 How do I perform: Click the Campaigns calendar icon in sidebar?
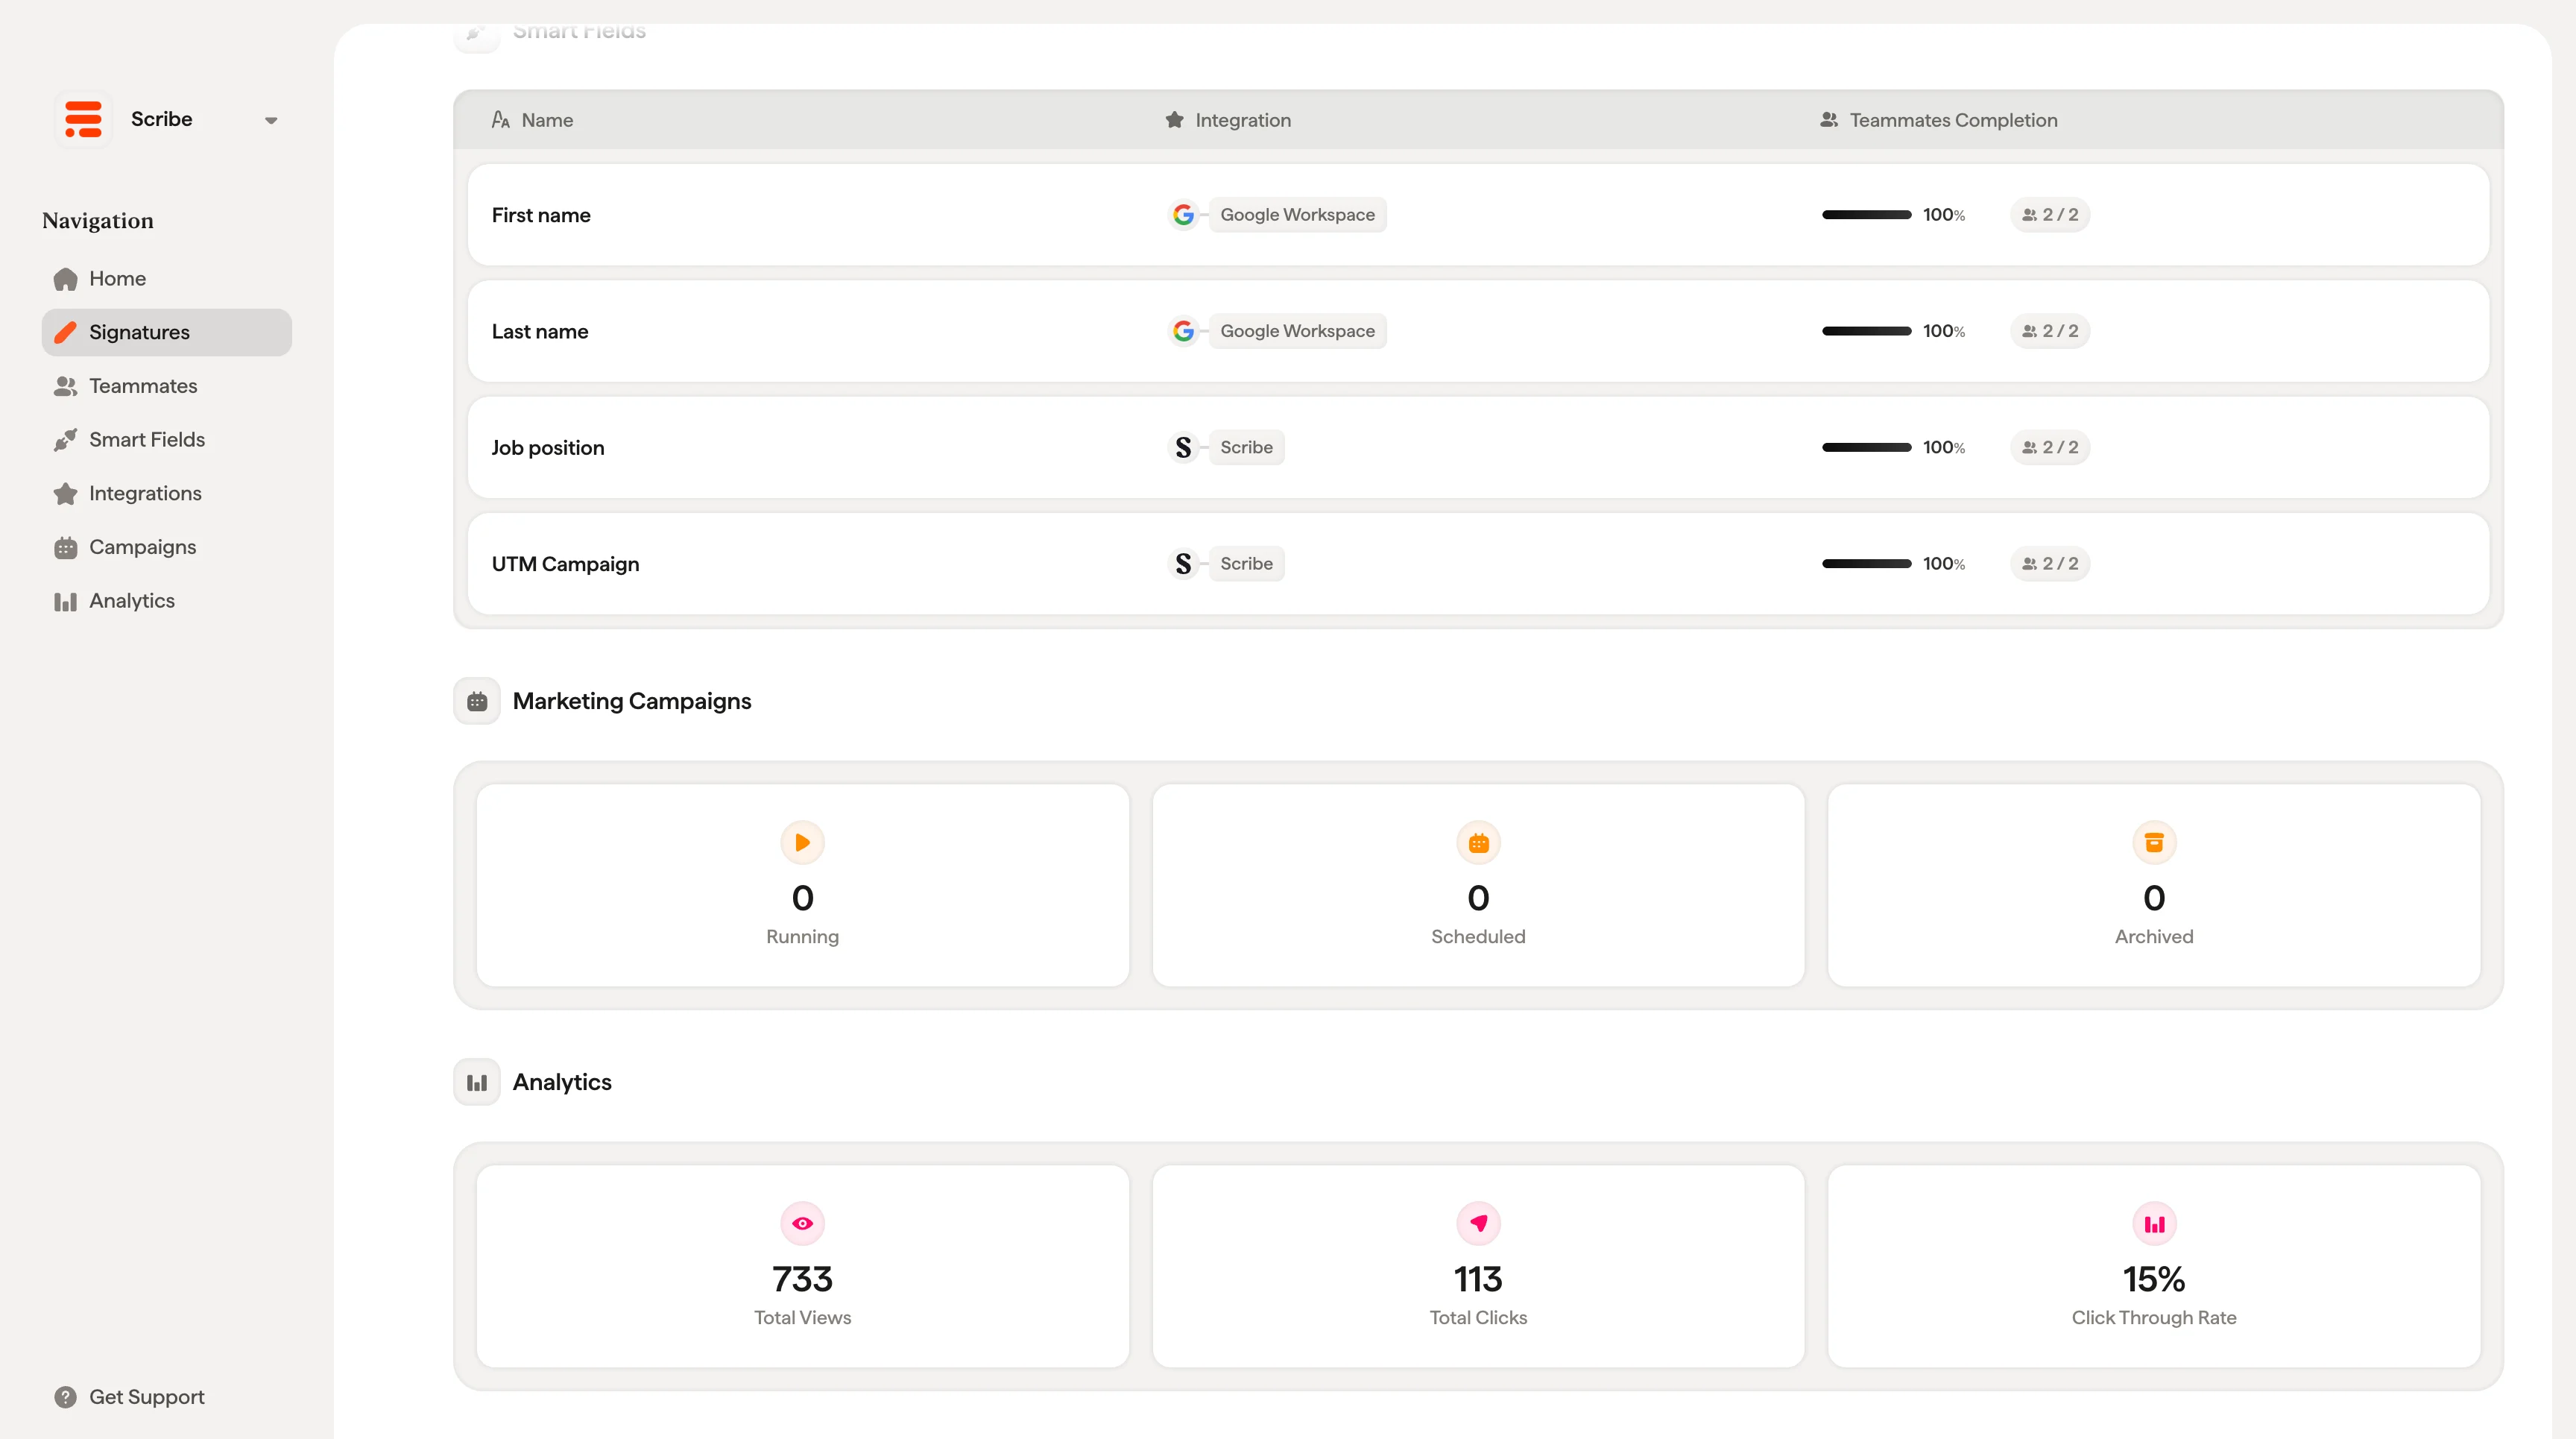coord(66,547)
